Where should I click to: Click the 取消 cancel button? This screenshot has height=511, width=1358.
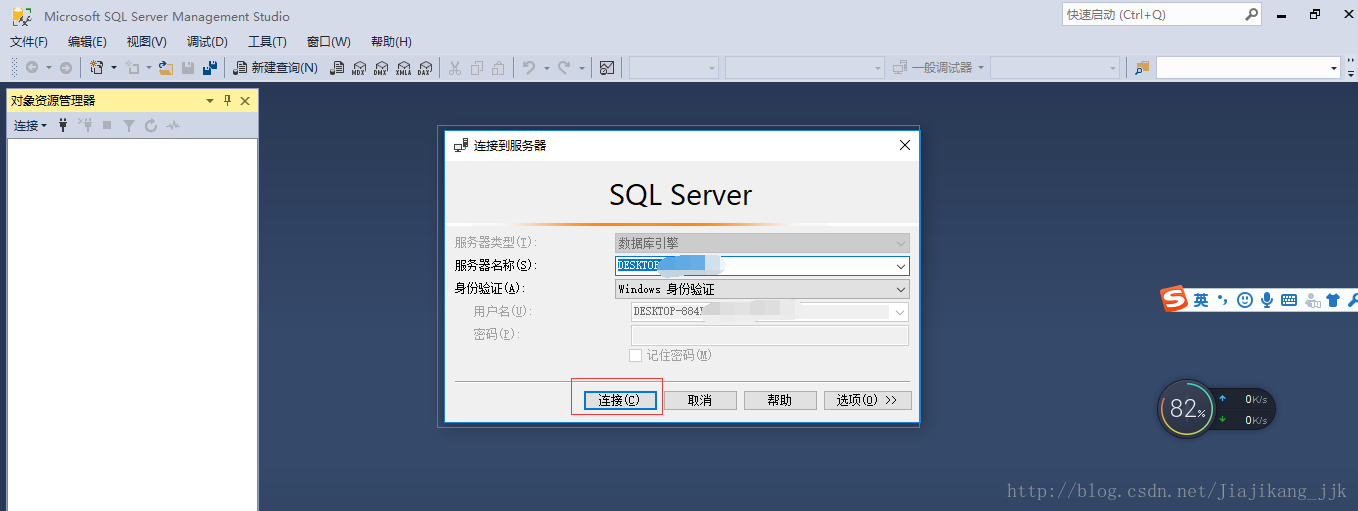point(700,400)
